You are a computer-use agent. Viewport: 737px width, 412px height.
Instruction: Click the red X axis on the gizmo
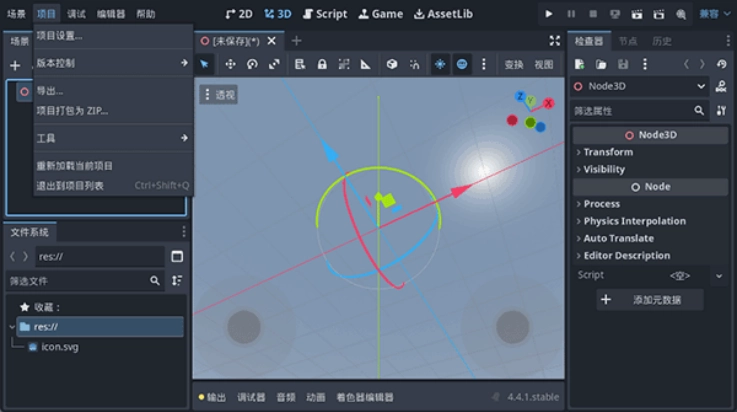pos(547,103)
